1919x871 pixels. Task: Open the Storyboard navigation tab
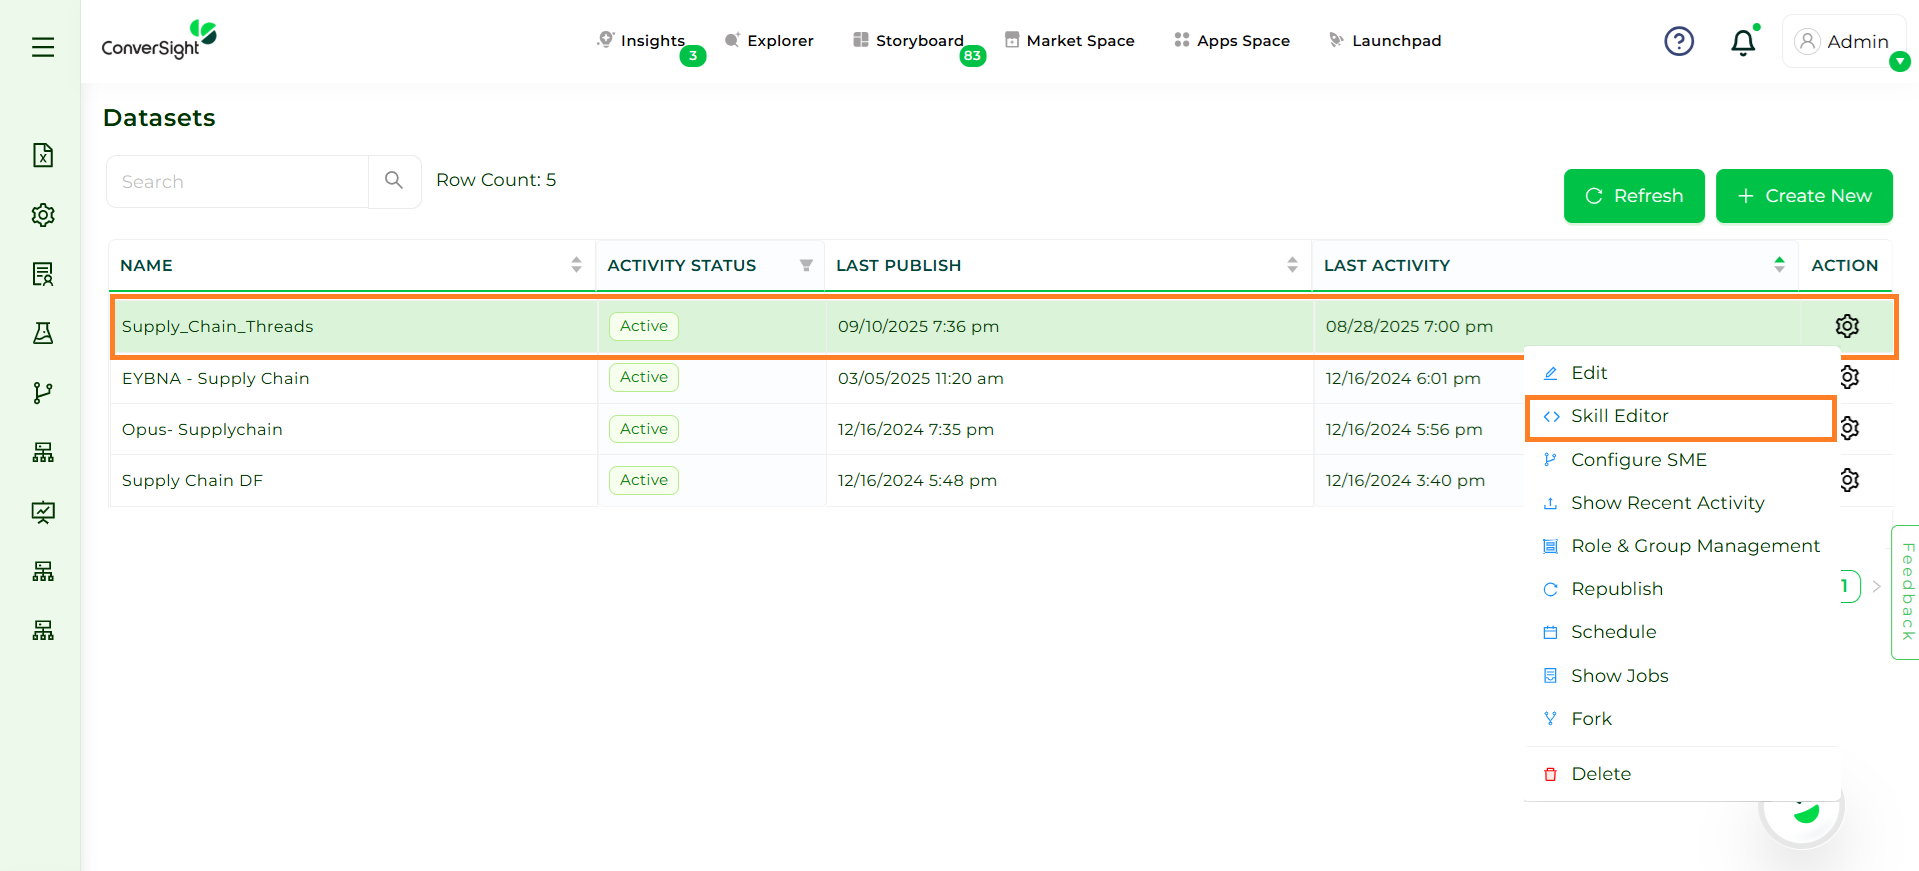click(x=918, y=41)
